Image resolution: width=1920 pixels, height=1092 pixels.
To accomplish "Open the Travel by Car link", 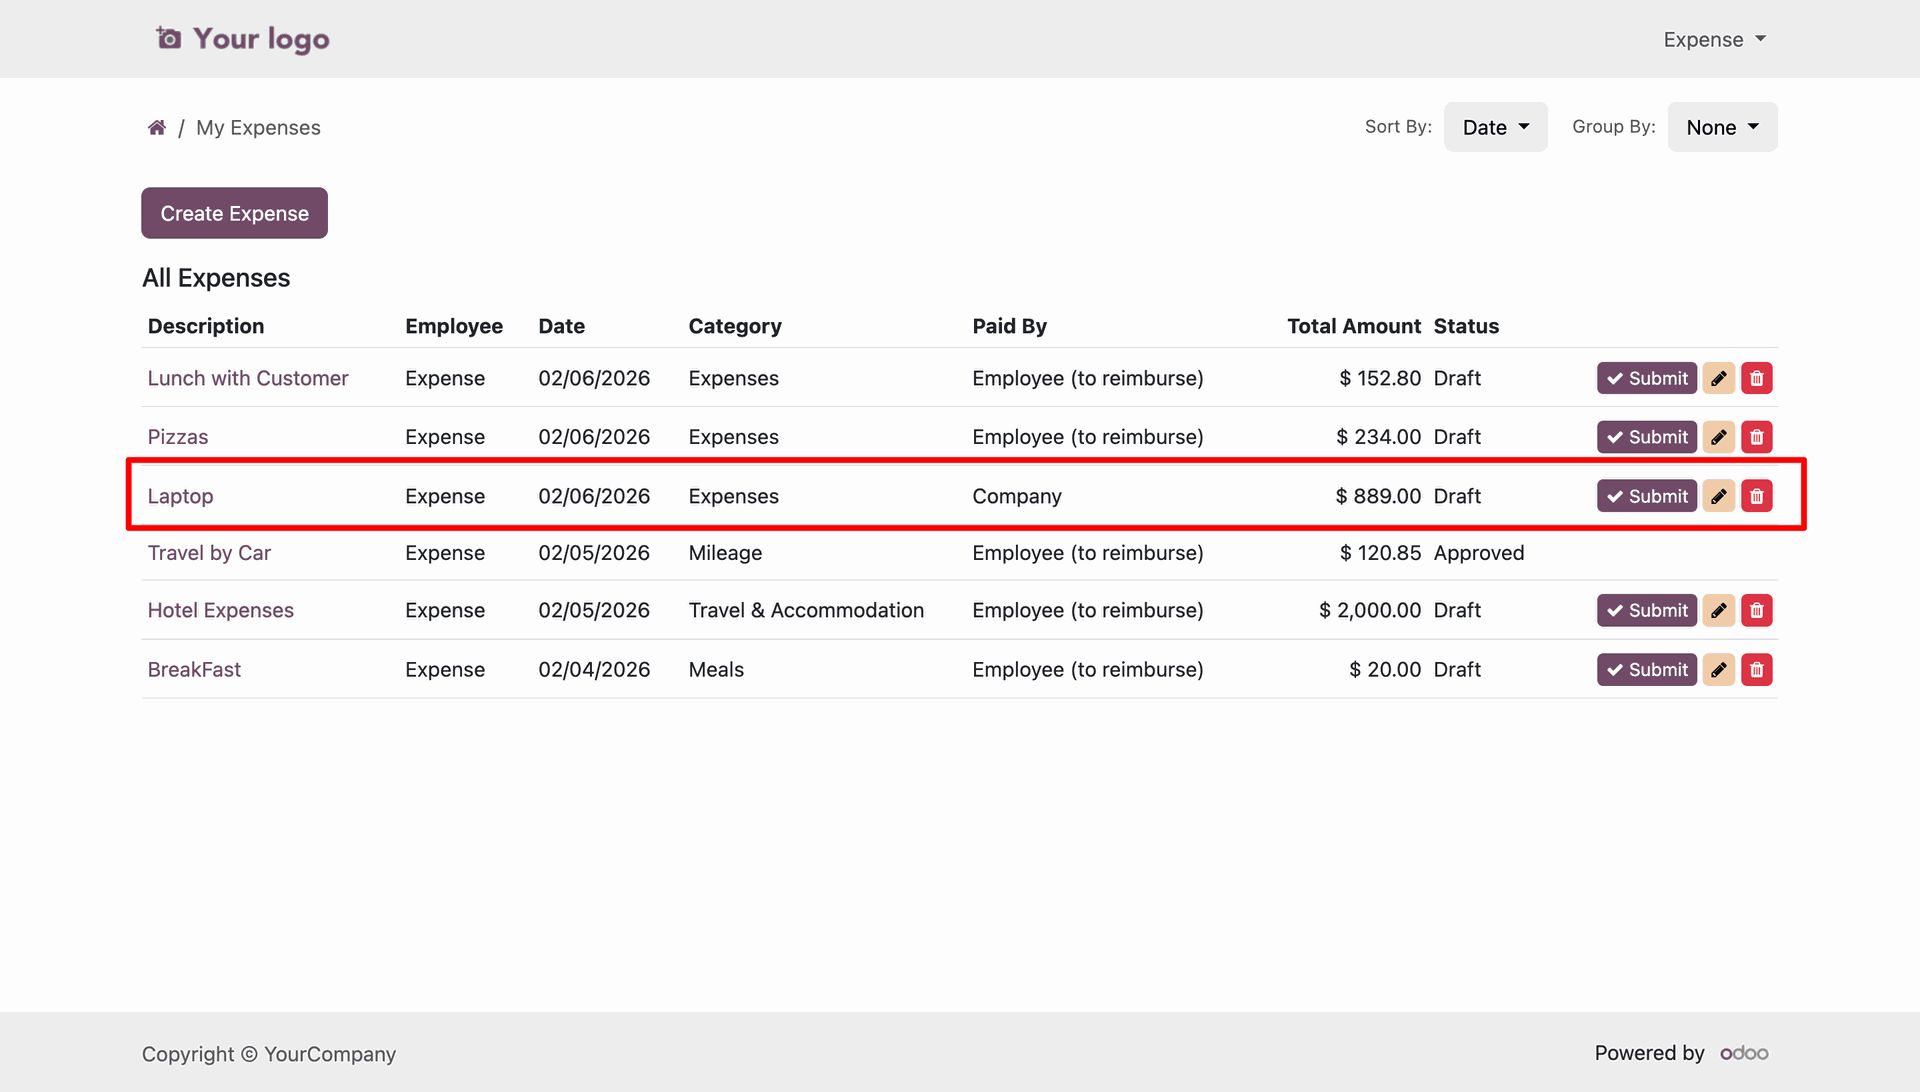I will 209,553.
